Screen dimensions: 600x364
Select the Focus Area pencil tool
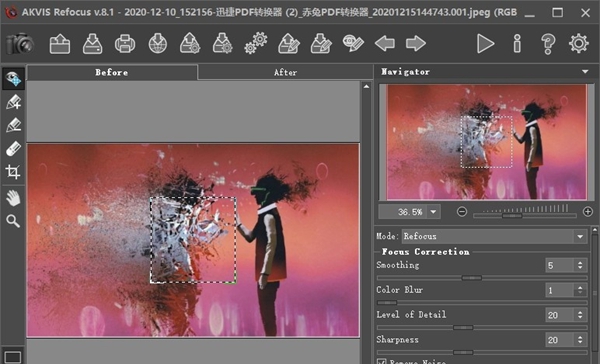pos(13,102)
